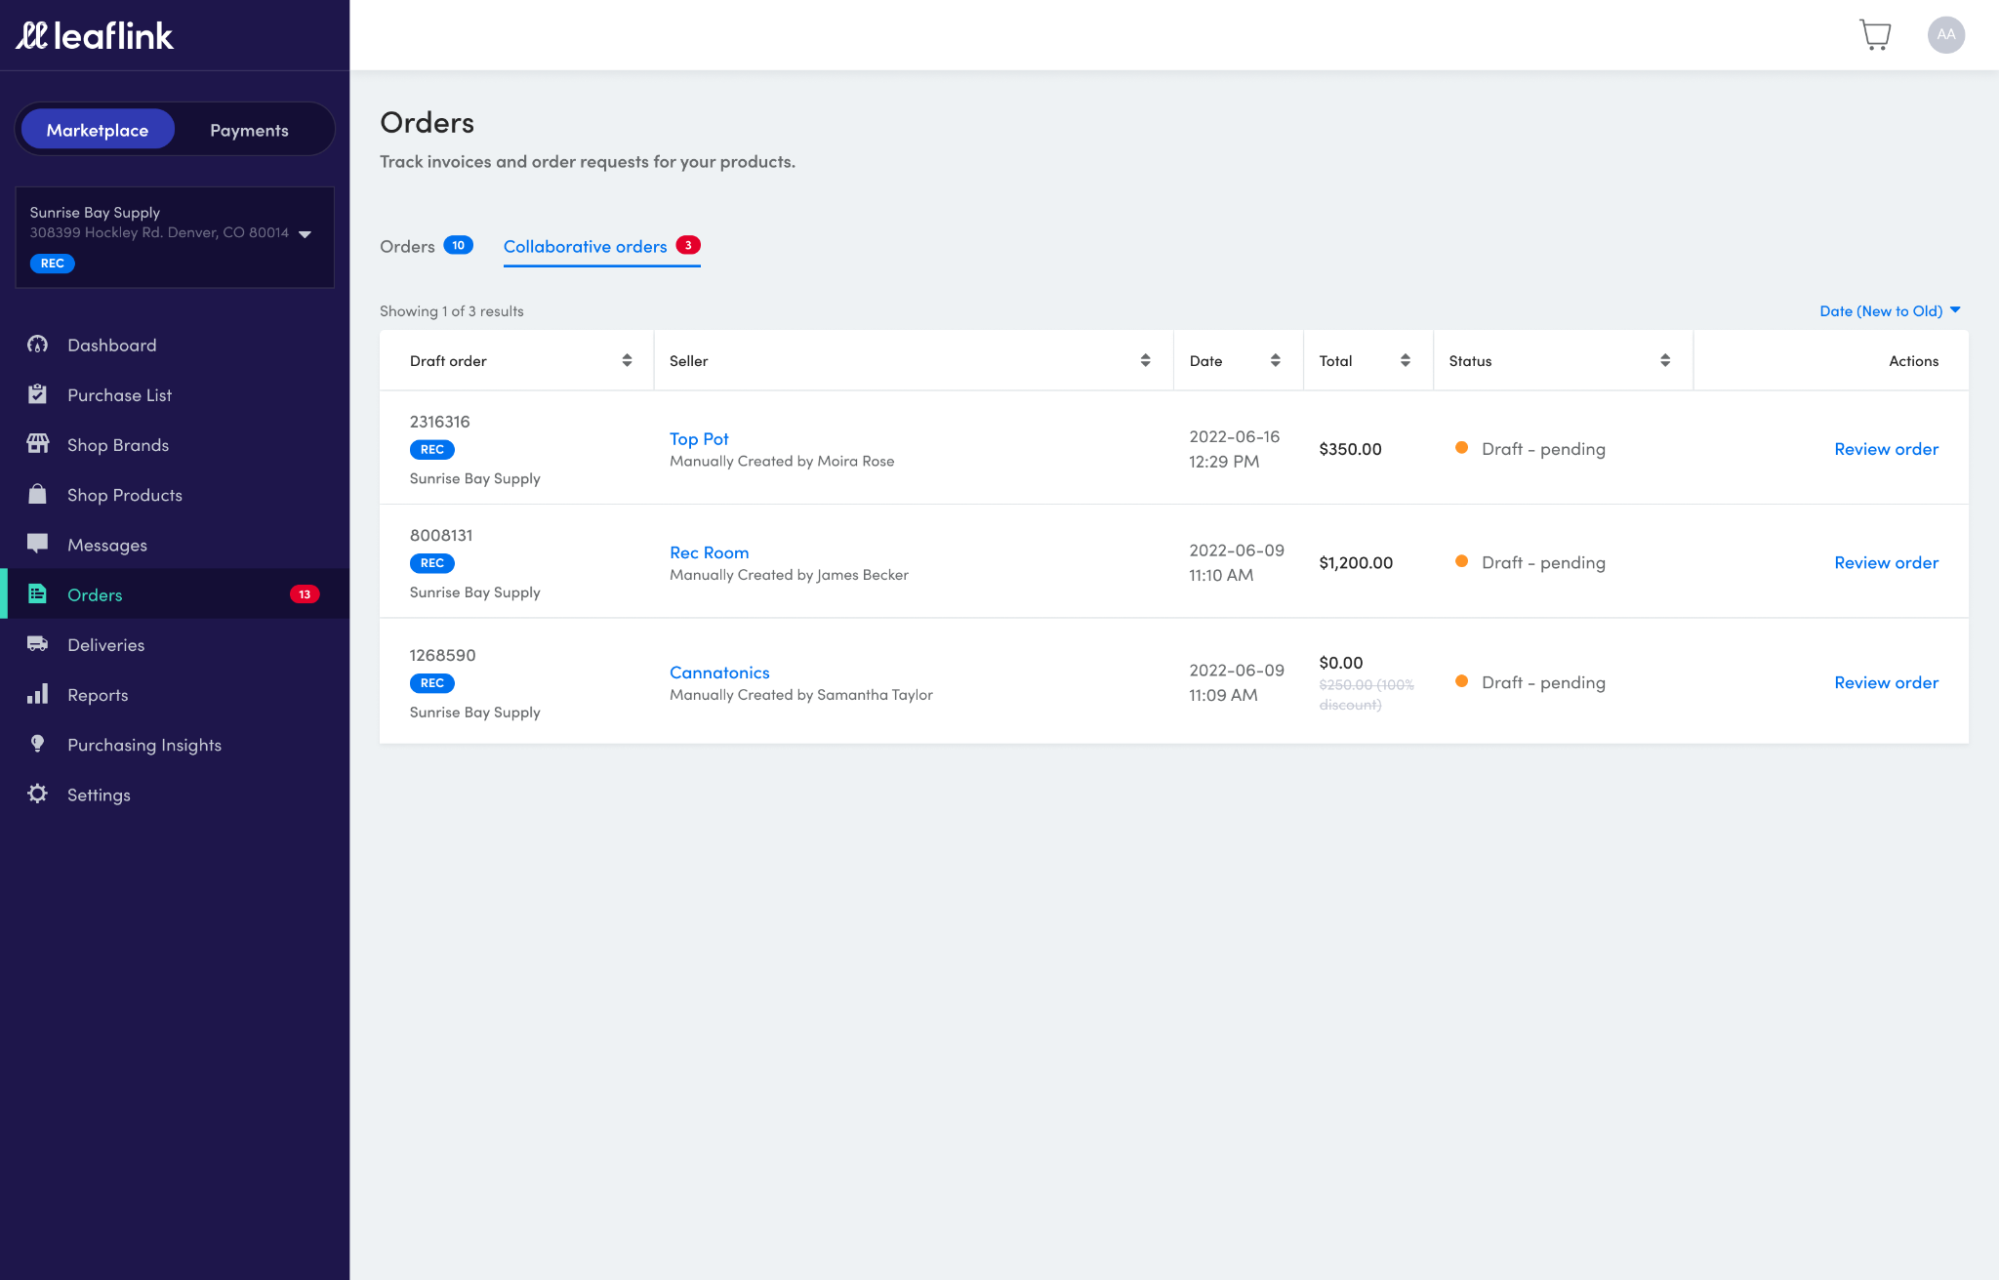Viewport: 1999px width, 1280px height.
Task: Sort by Total column arrows
Action: 1405,360
